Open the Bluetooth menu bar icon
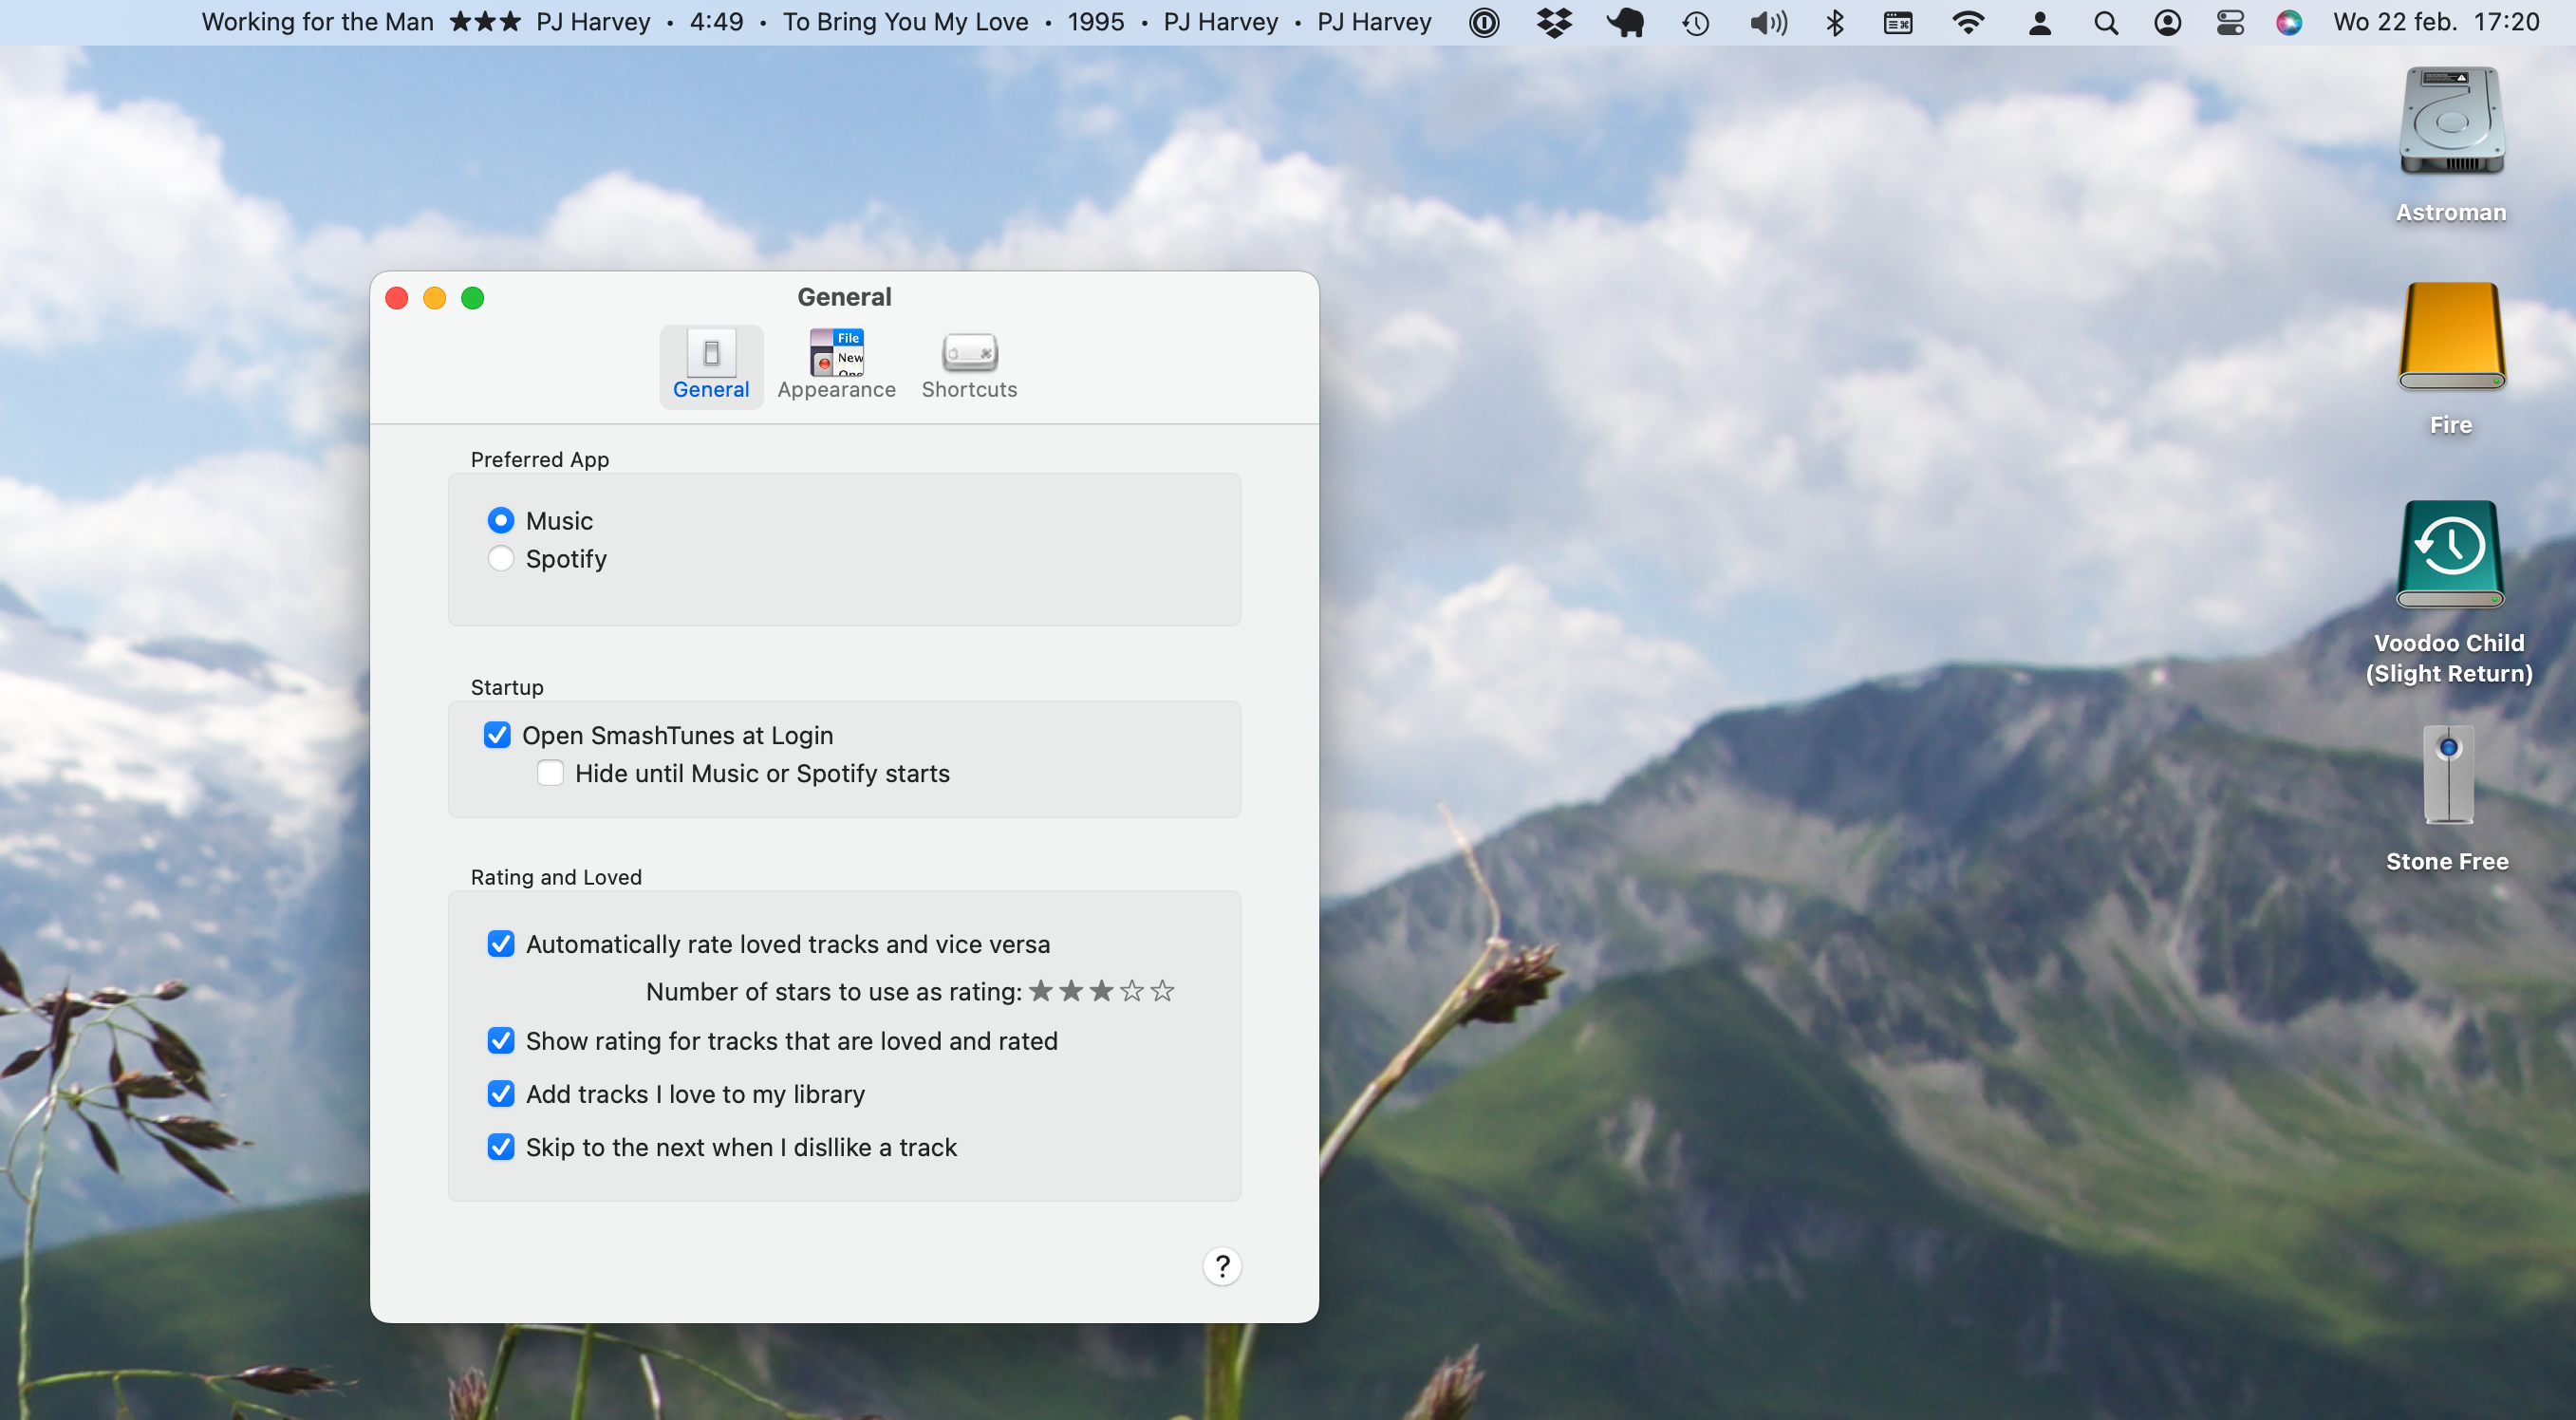This screenshot has width=2576, height=1420. tap(1835, 22)
